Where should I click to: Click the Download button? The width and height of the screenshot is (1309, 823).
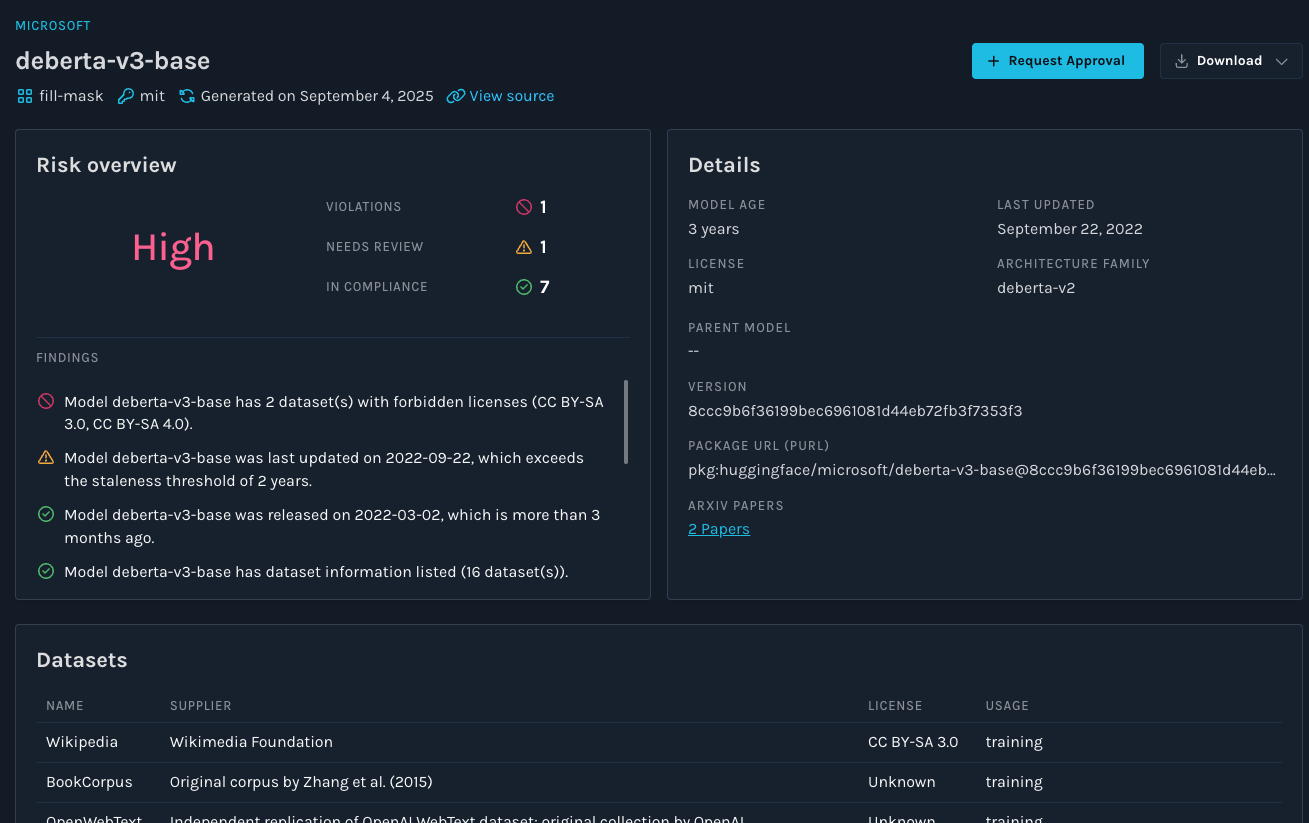point(1231,61)
